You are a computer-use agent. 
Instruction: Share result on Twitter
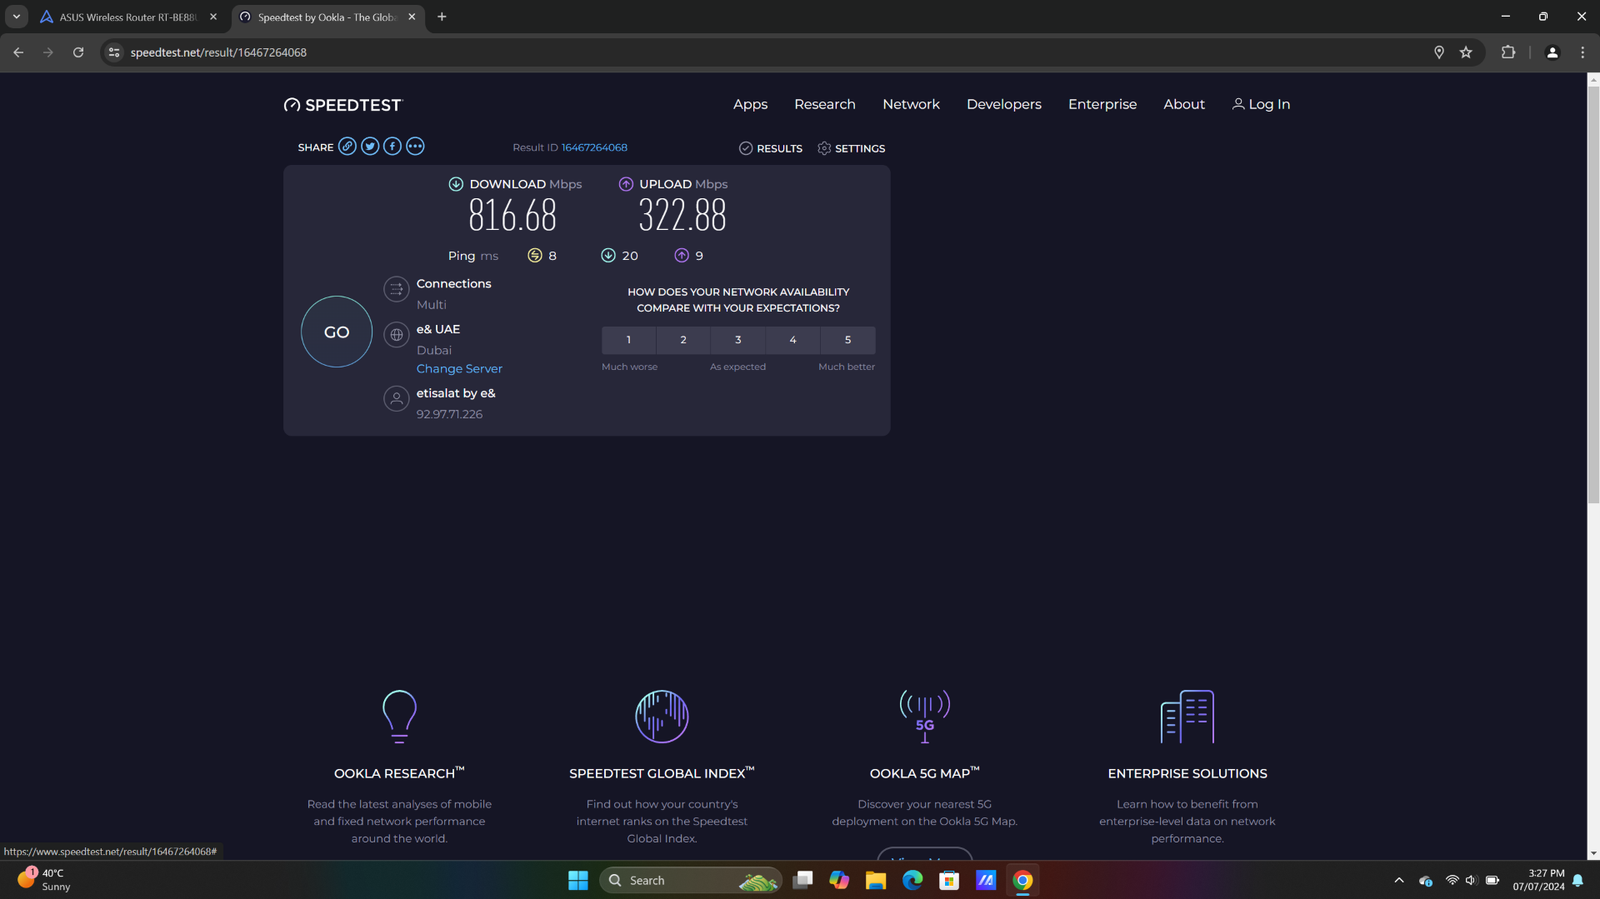[370, 147]
